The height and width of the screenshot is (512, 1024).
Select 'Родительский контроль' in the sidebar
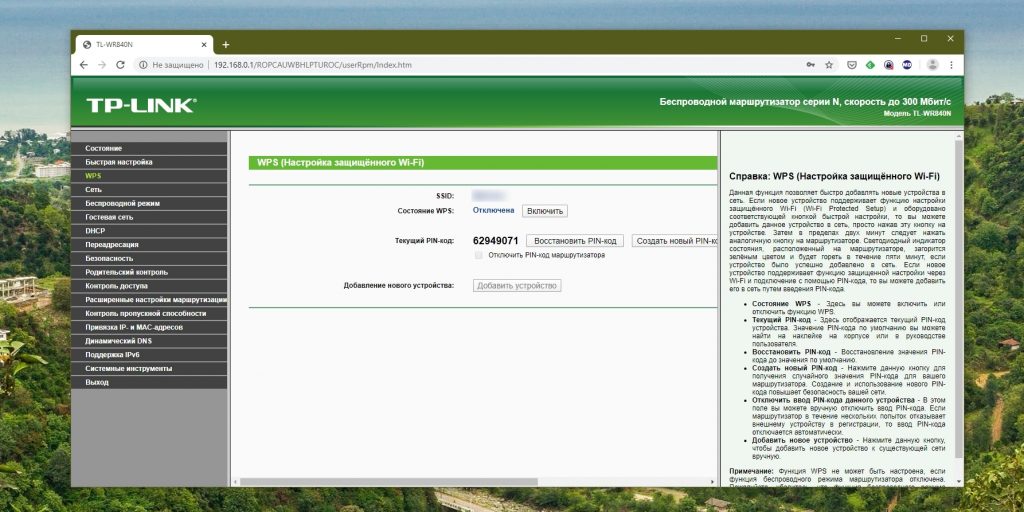pyautogui.click(x=126, y=272)
